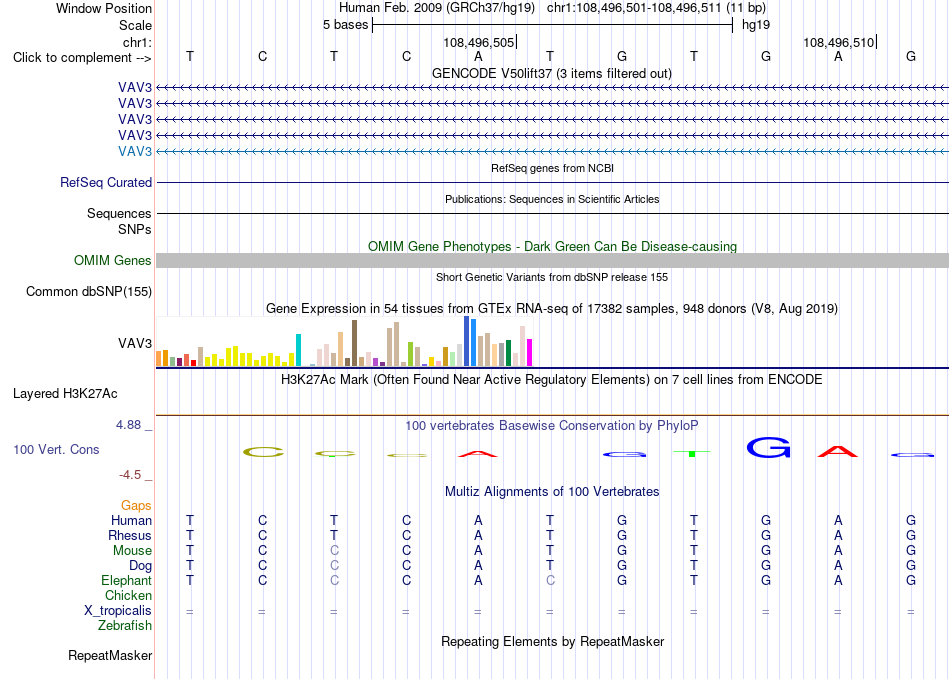The width and height of the screenshot is (950, 679).
Task: Click the 'Gene Expression in 54 tissues' title
Action: coord(552,309)
